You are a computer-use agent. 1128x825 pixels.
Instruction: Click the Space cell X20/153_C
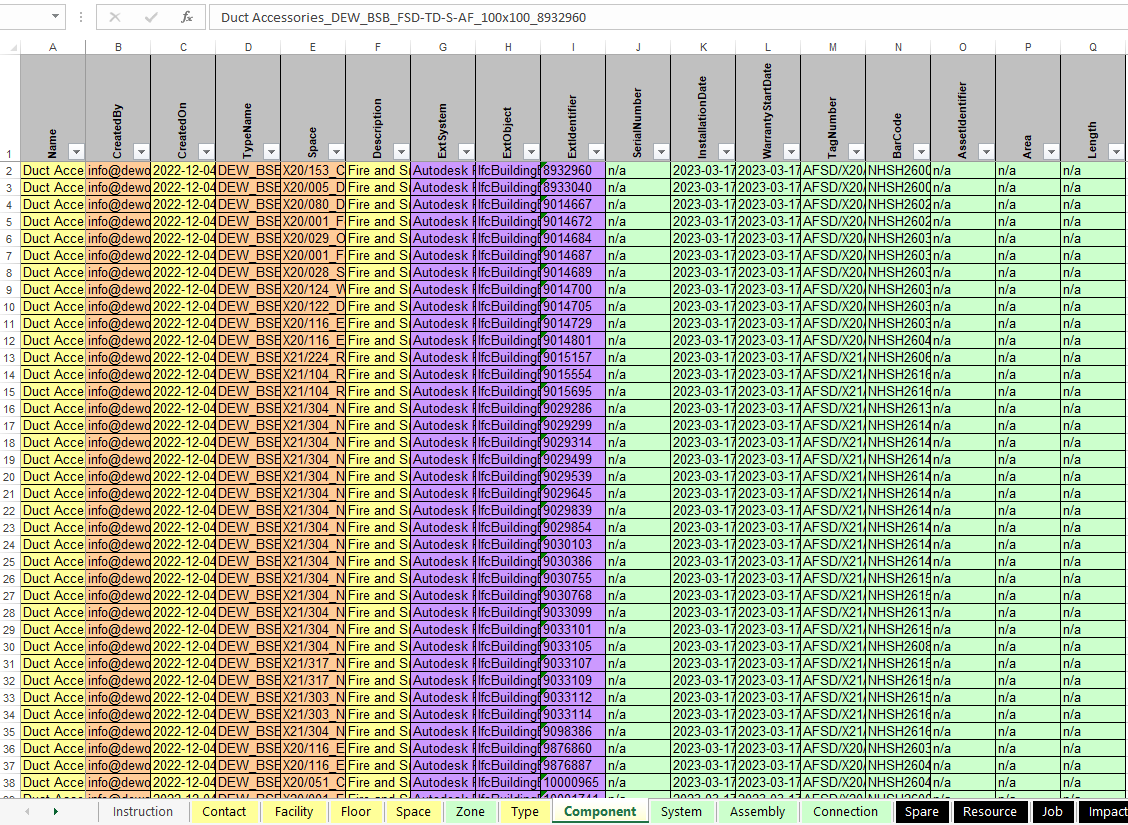click(x=313, y=170)
